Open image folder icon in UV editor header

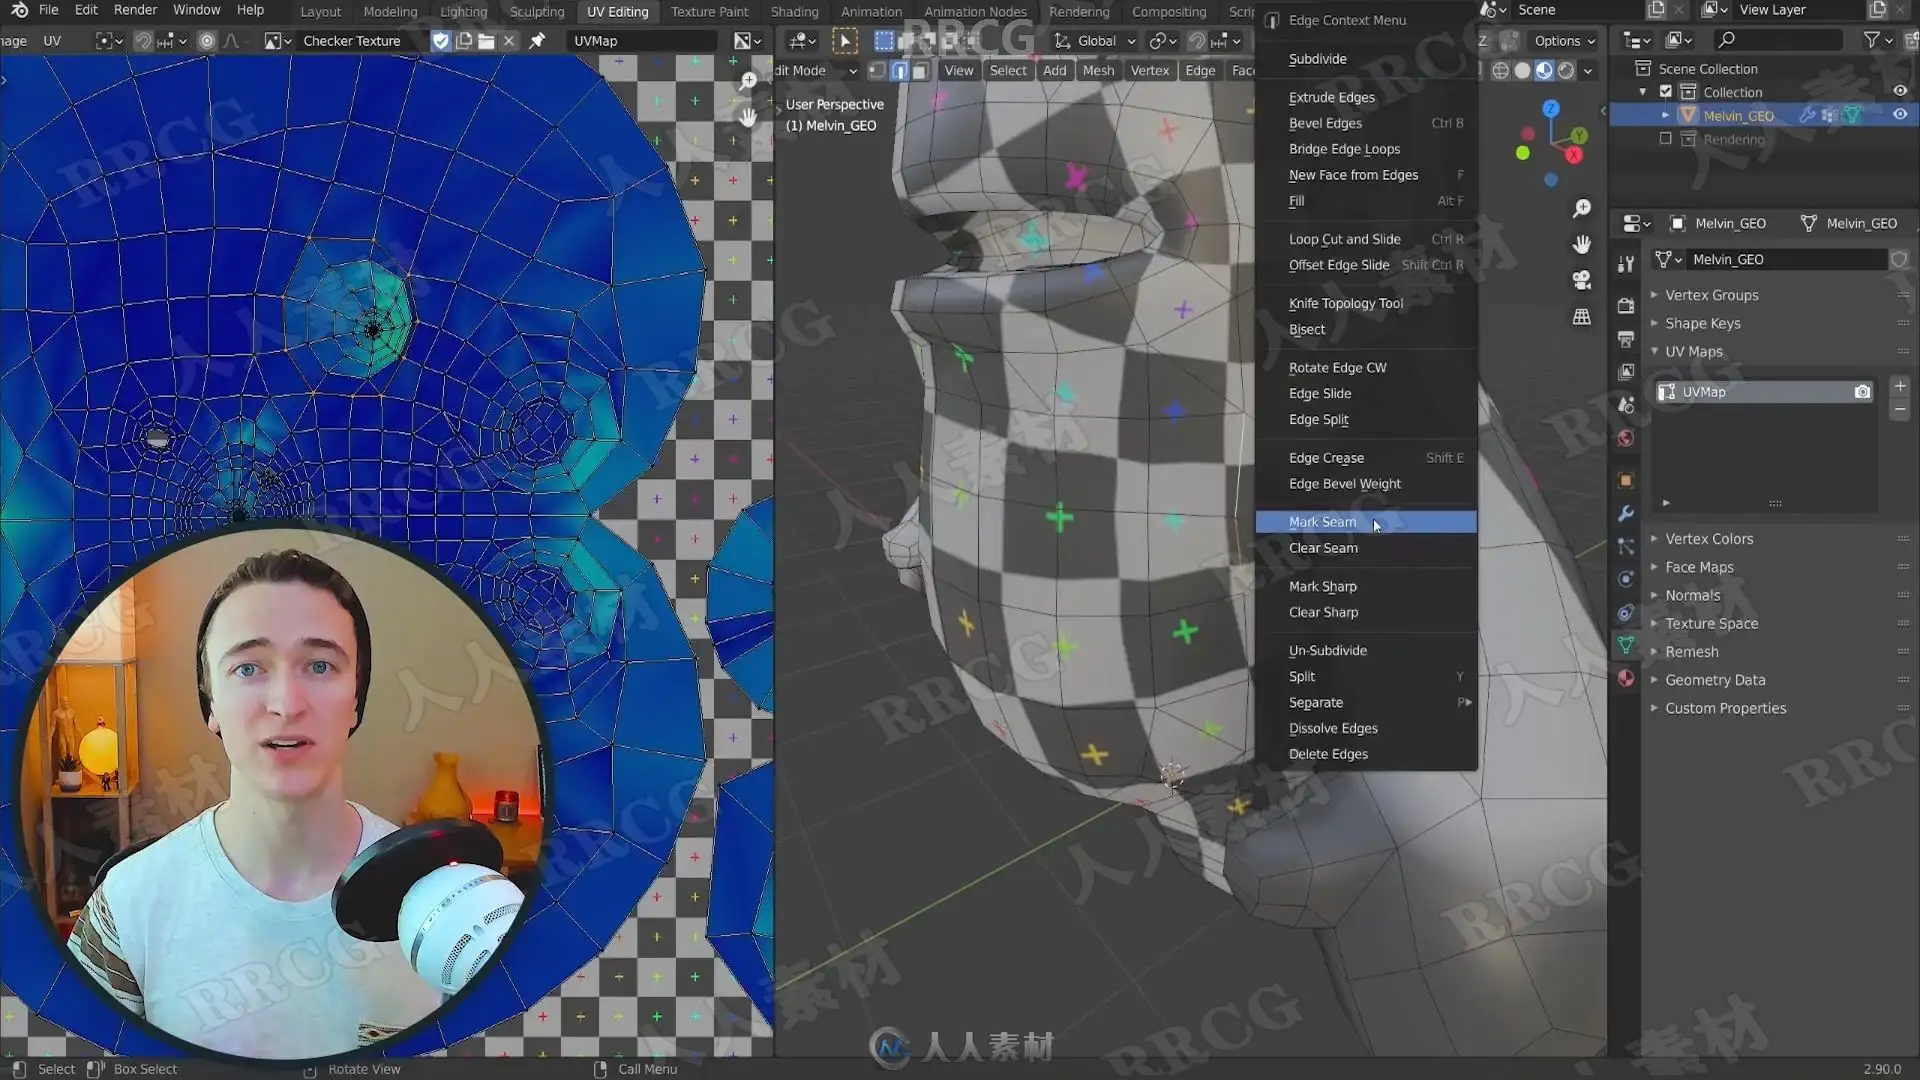pyautogui.click(x=486, y=41)
